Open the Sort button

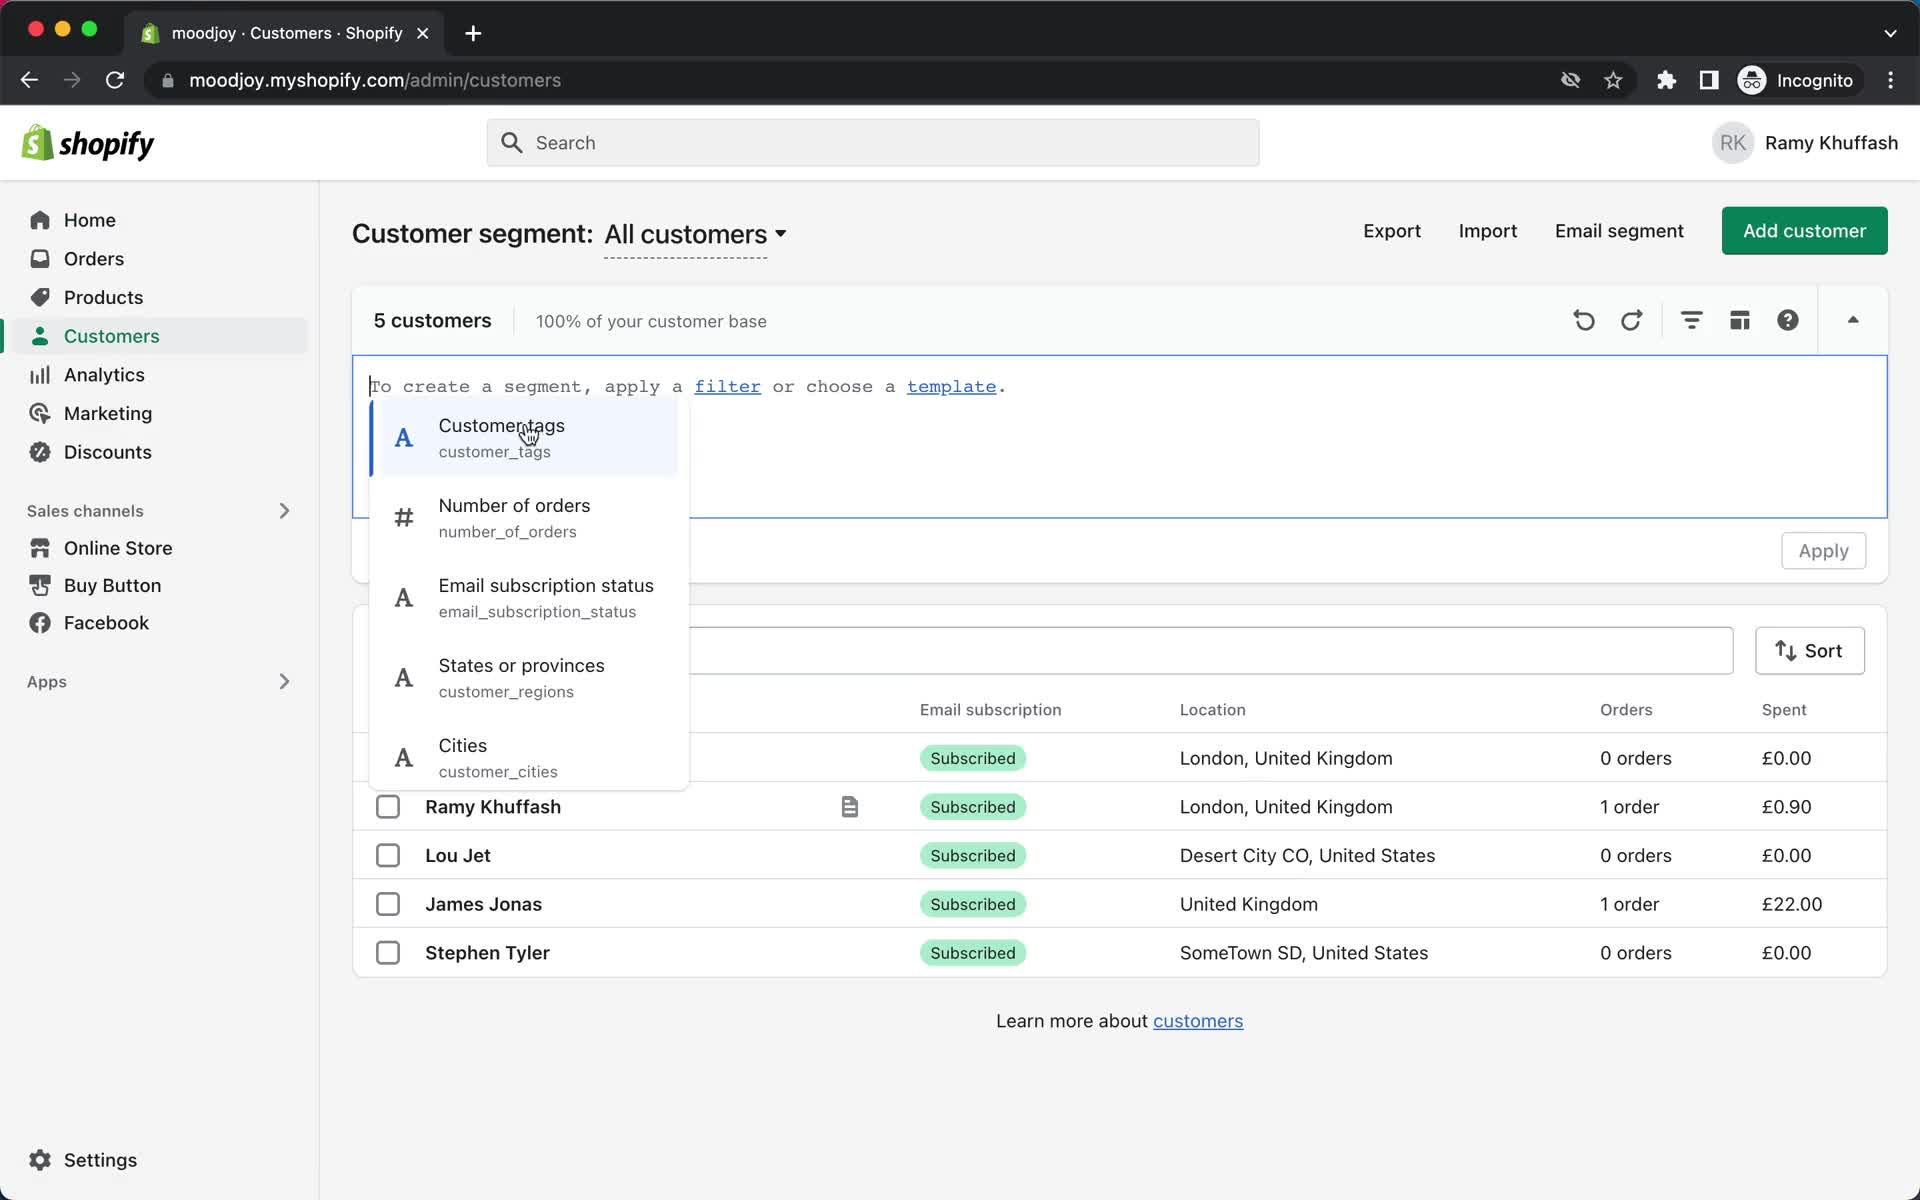[1809, 651]
